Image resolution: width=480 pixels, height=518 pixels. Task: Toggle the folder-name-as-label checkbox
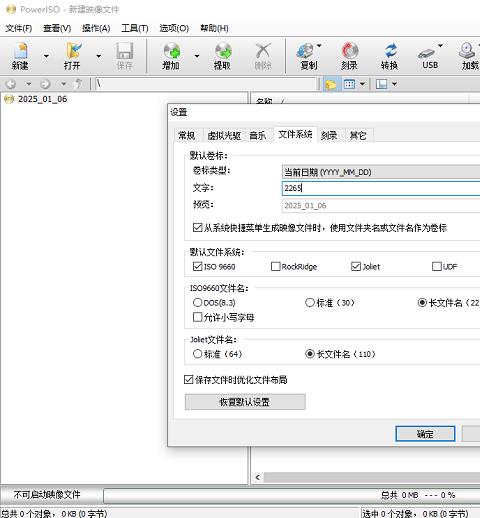197,228
